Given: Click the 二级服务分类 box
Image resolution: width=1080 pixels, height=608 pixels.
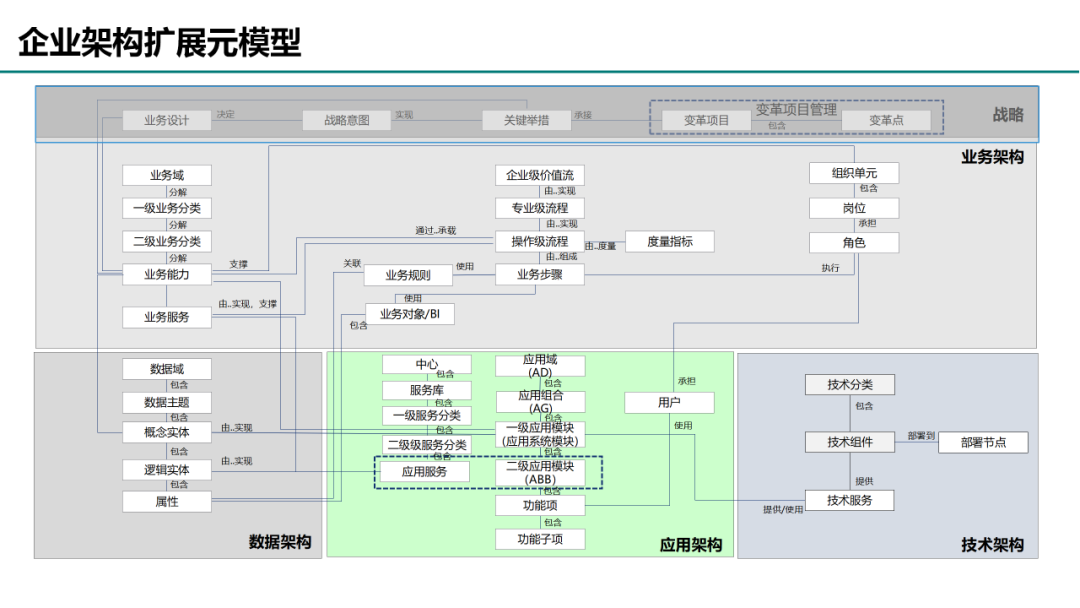Looking at the screenshot, I should pyautogui.click(x=427, y=445).
